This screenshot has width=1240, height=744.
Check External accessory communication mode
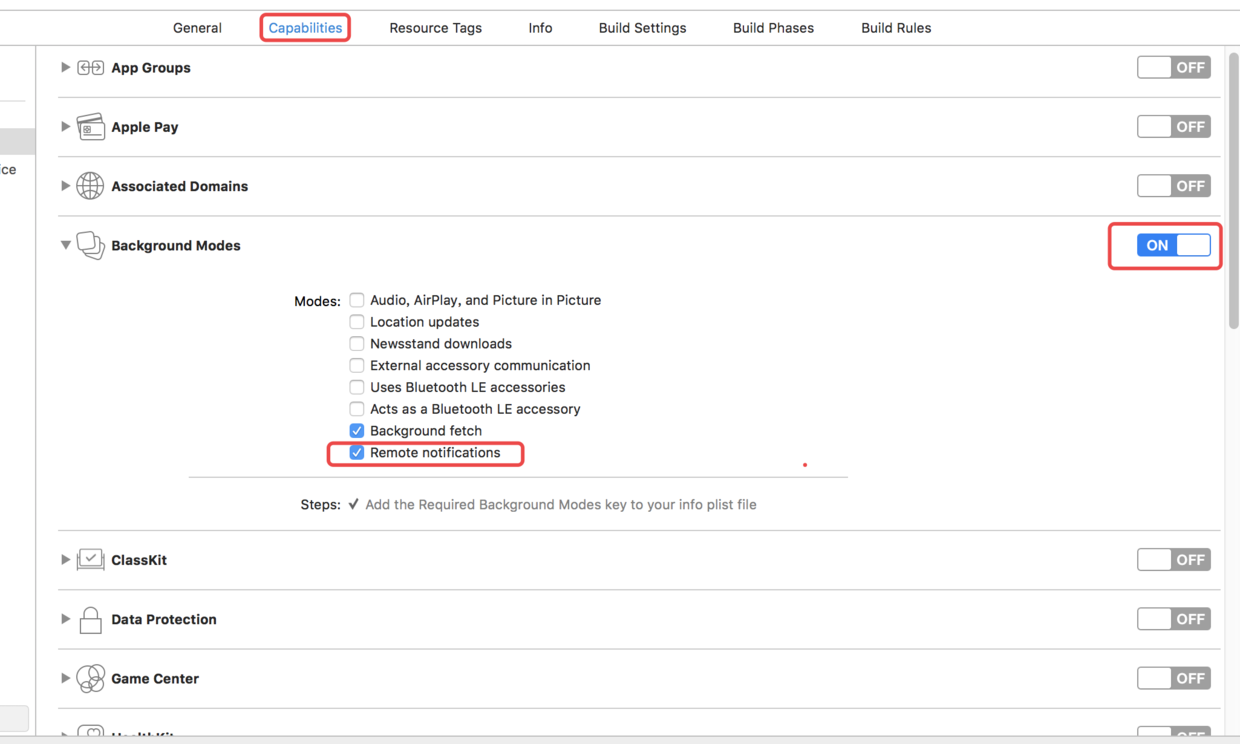[x=357, y=365]
